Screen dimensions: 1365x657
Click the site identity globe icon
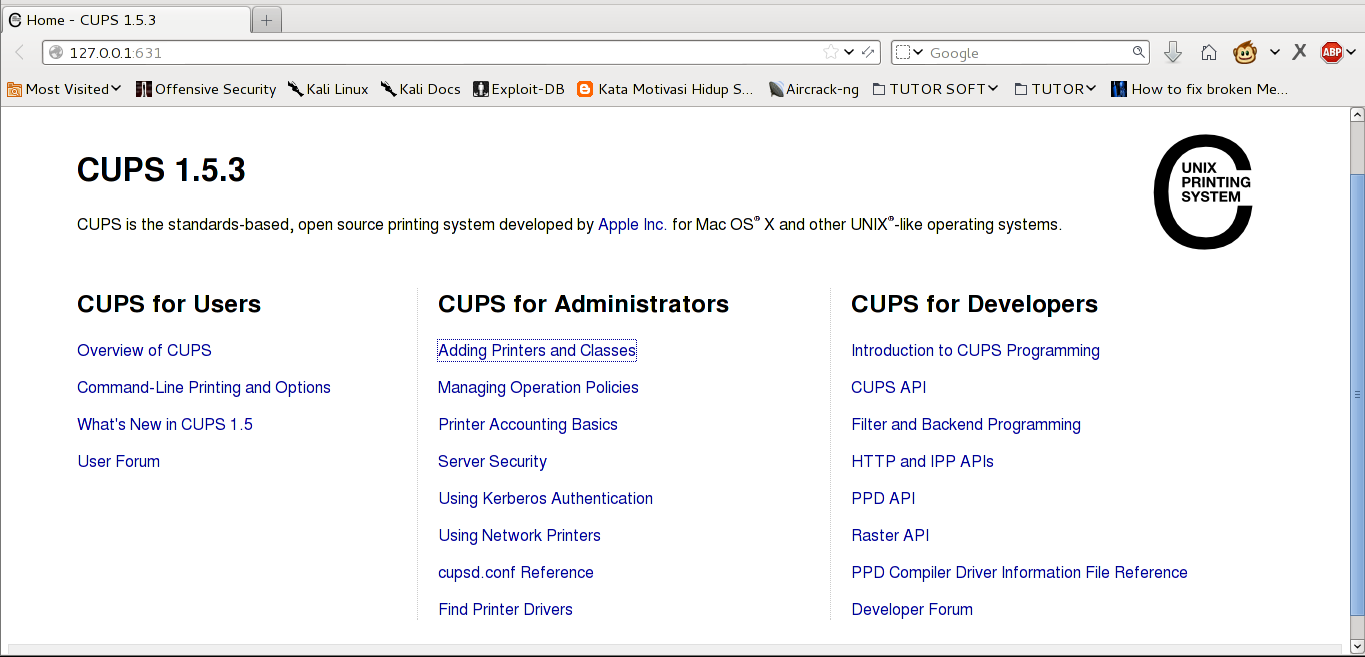click(x=56, y=52)
